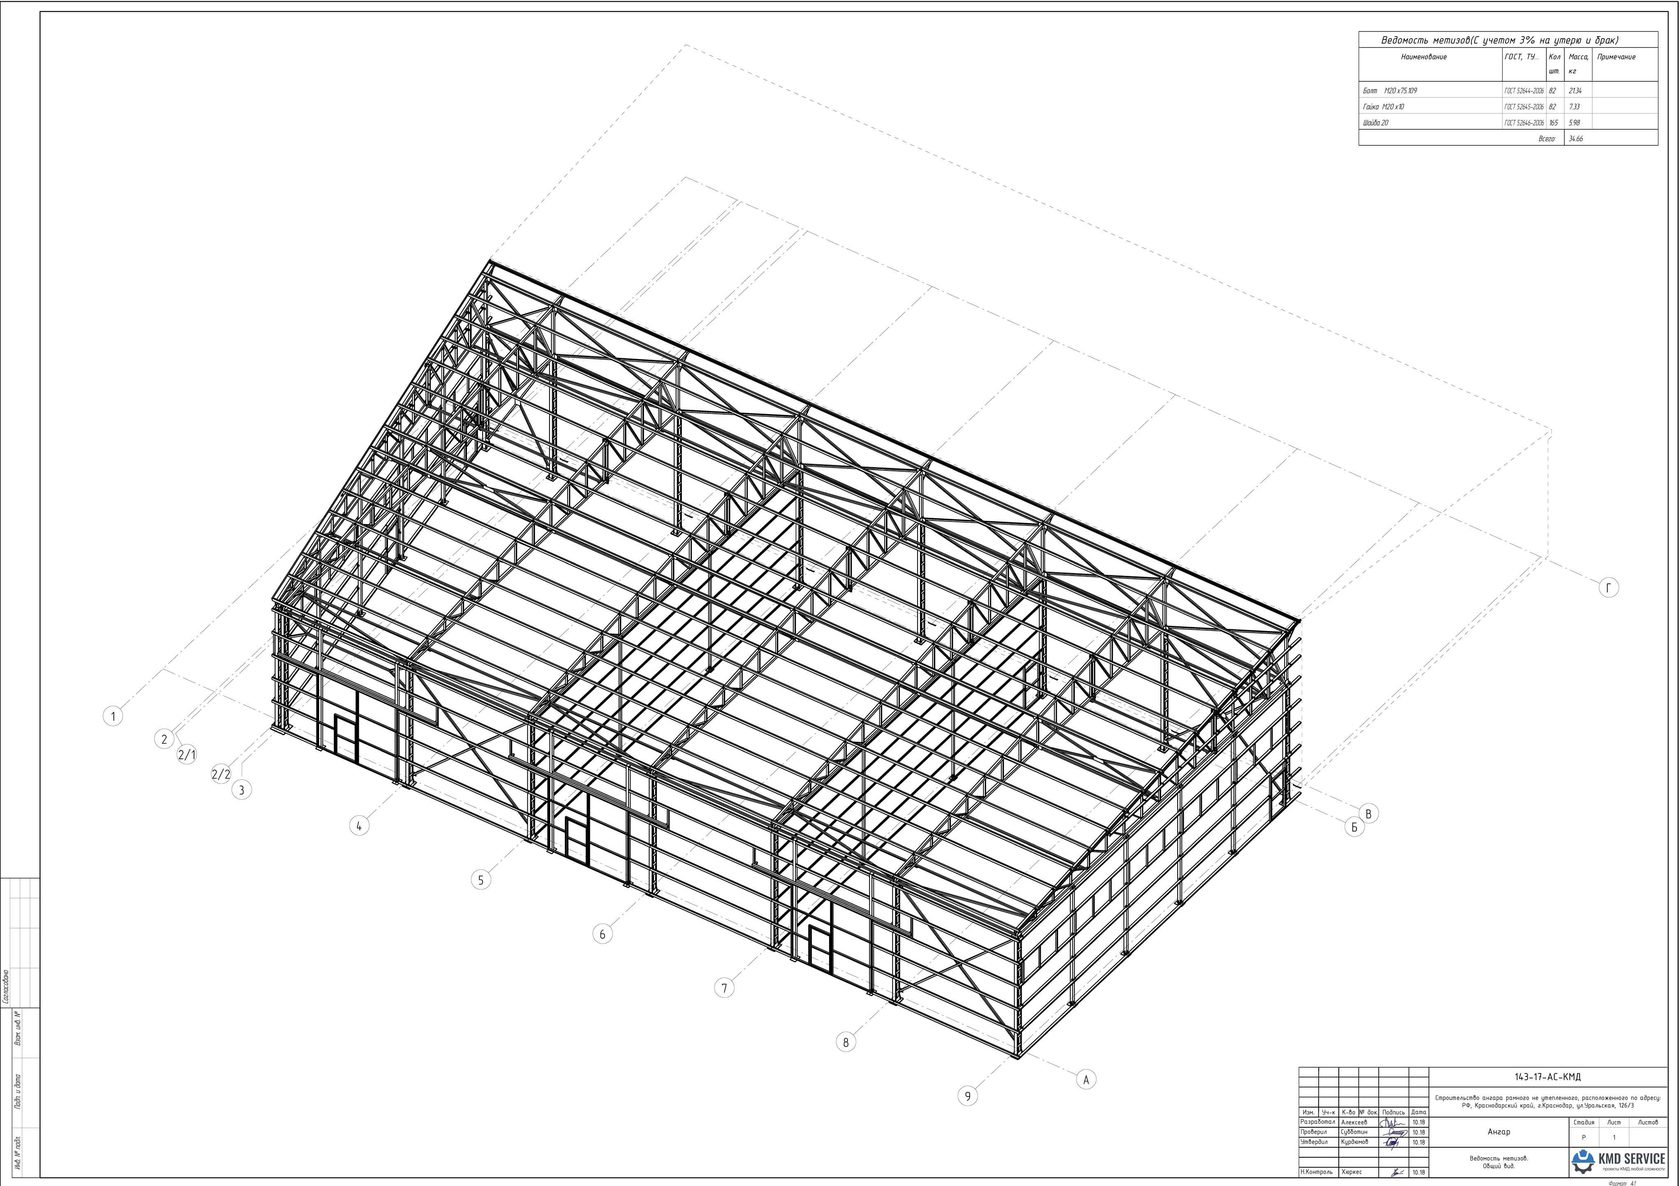1680x1186 pixels.
Task: Click grid axis bubble '1'
Action: point(114,716)
